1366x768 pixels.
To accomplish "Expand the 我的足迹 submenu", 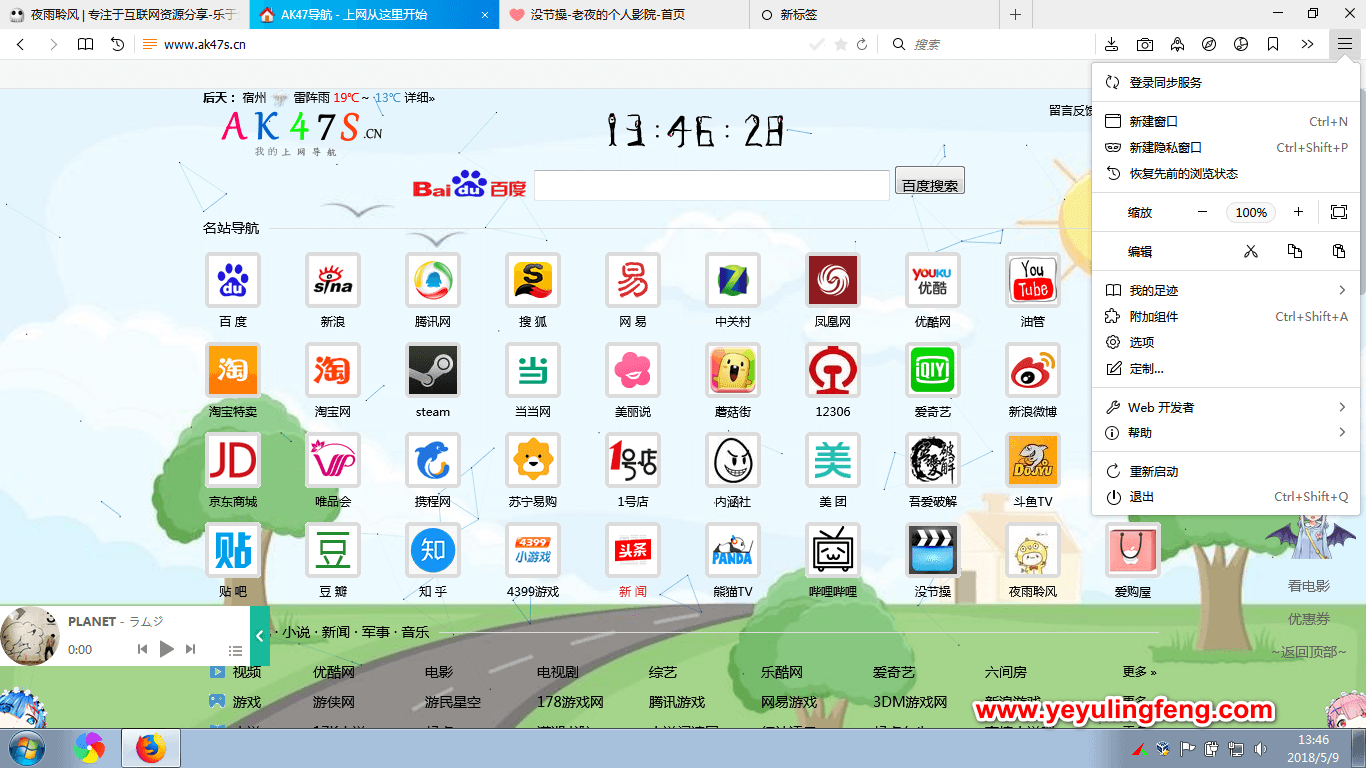I will [x=1226, y=290].
